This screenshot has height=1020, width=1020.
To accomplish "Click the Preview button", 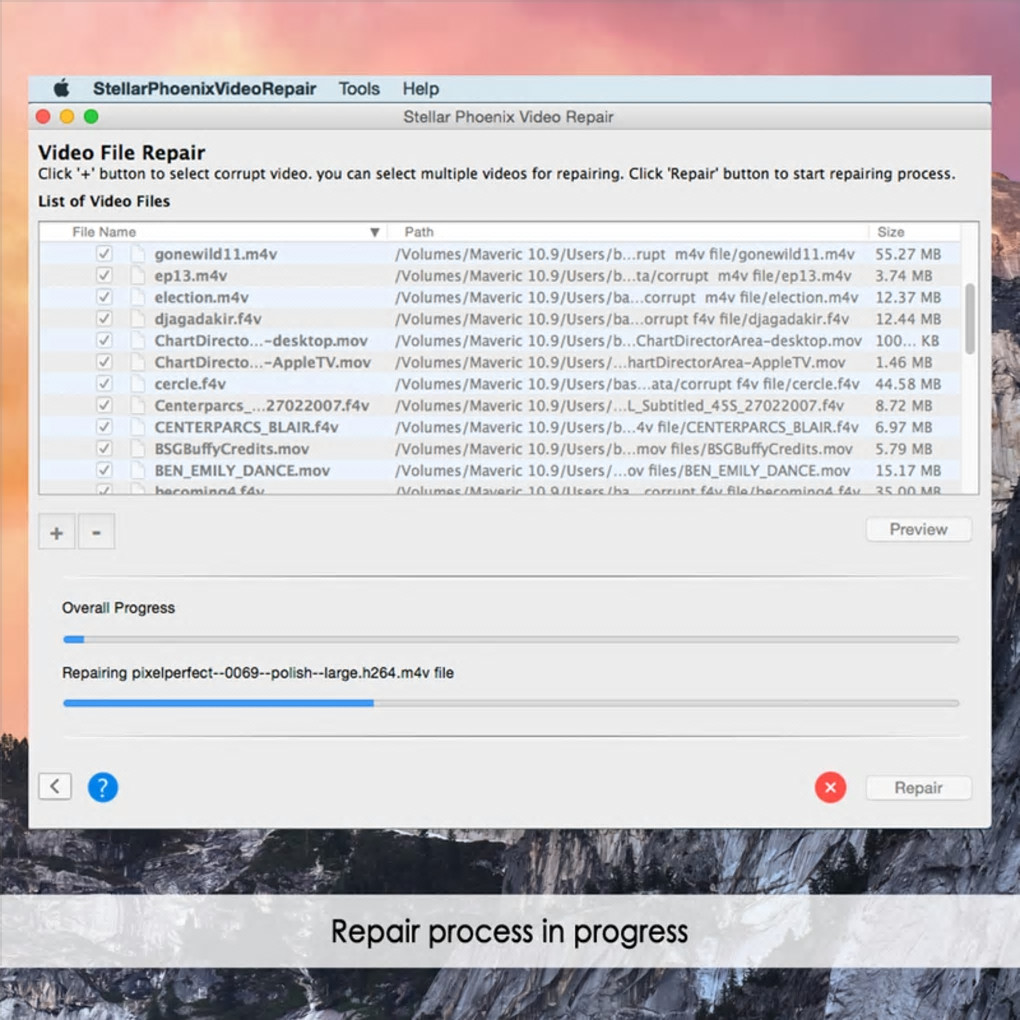I will point(919,530).
